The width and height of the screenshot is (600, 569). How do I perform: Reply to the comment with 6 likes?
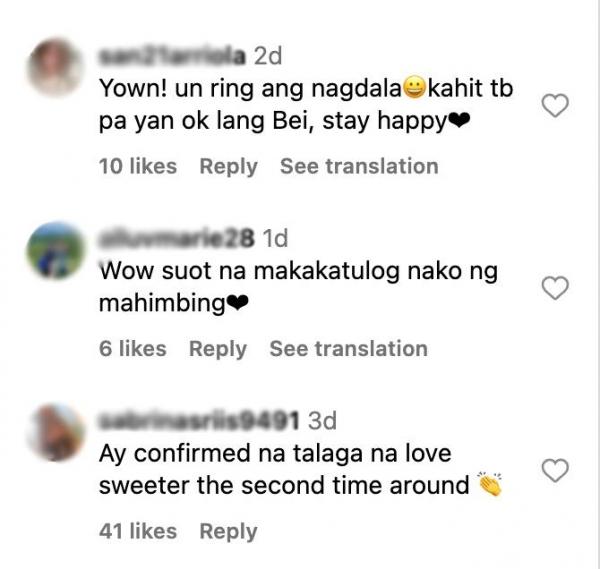[218, 349]
